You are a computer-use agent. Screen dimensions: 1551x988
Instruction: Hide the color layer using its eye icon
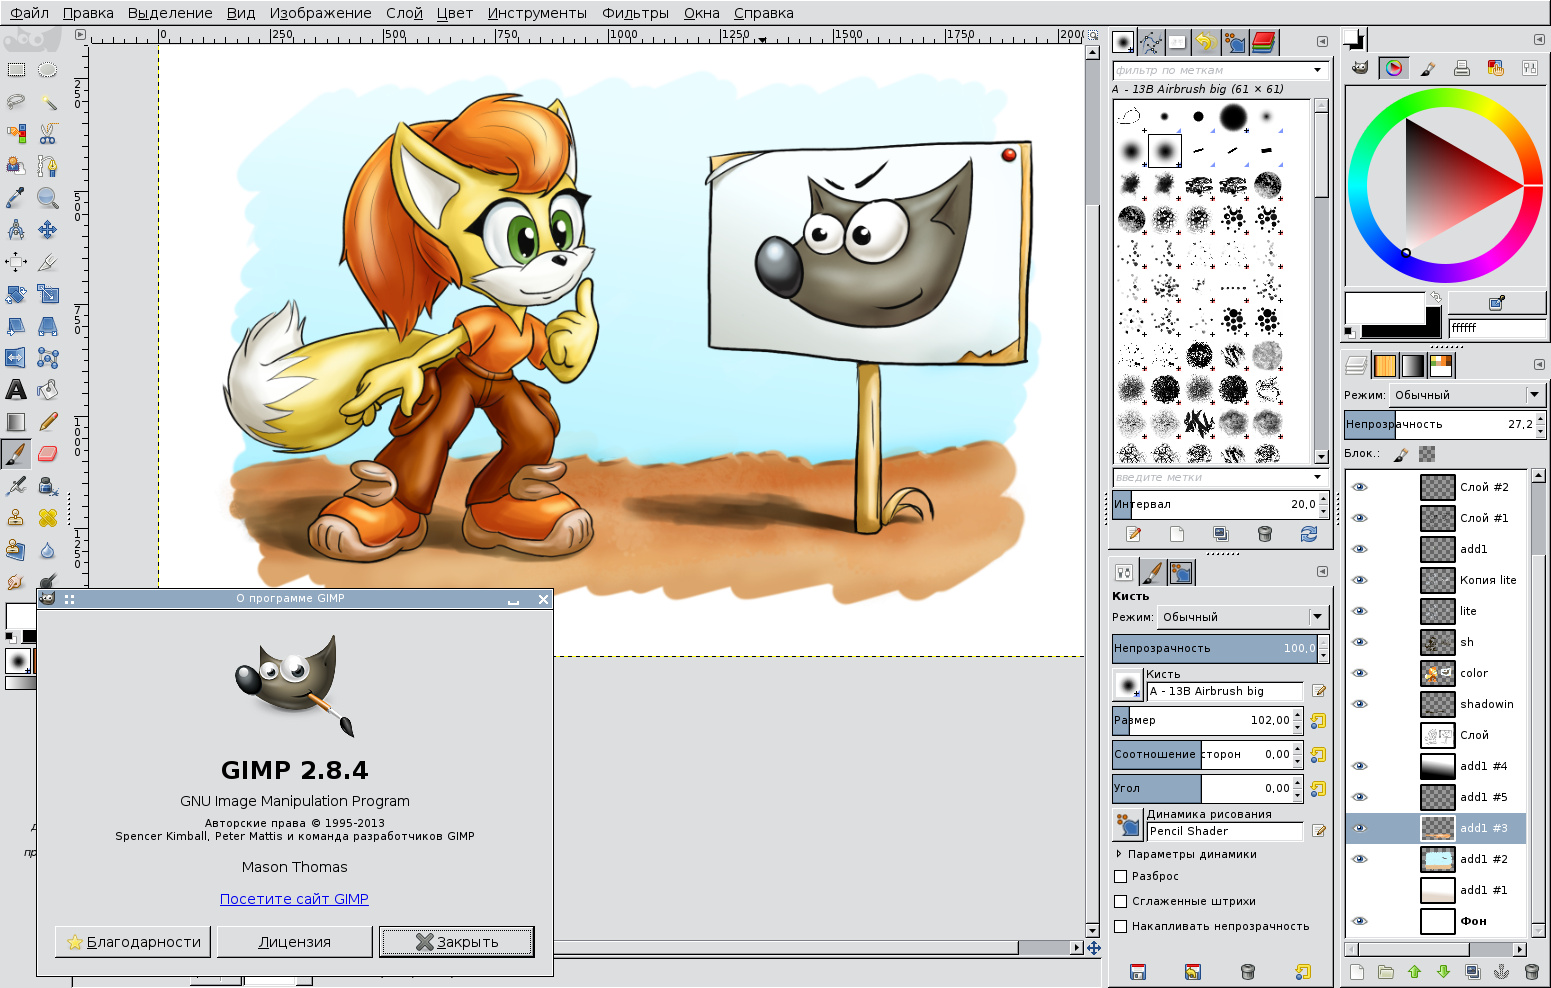(1359, 673)
